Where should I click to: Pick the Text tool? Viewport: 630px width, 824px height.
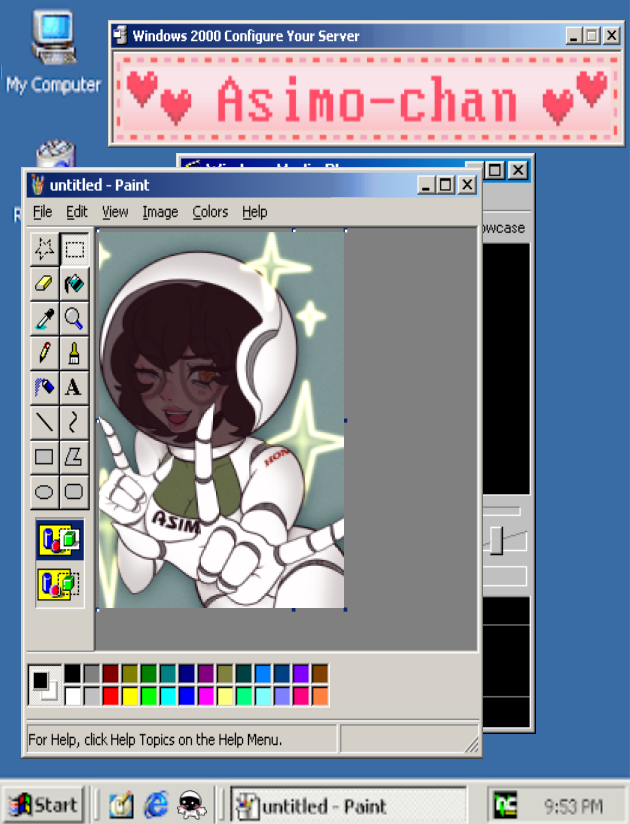tap(74, 388)
